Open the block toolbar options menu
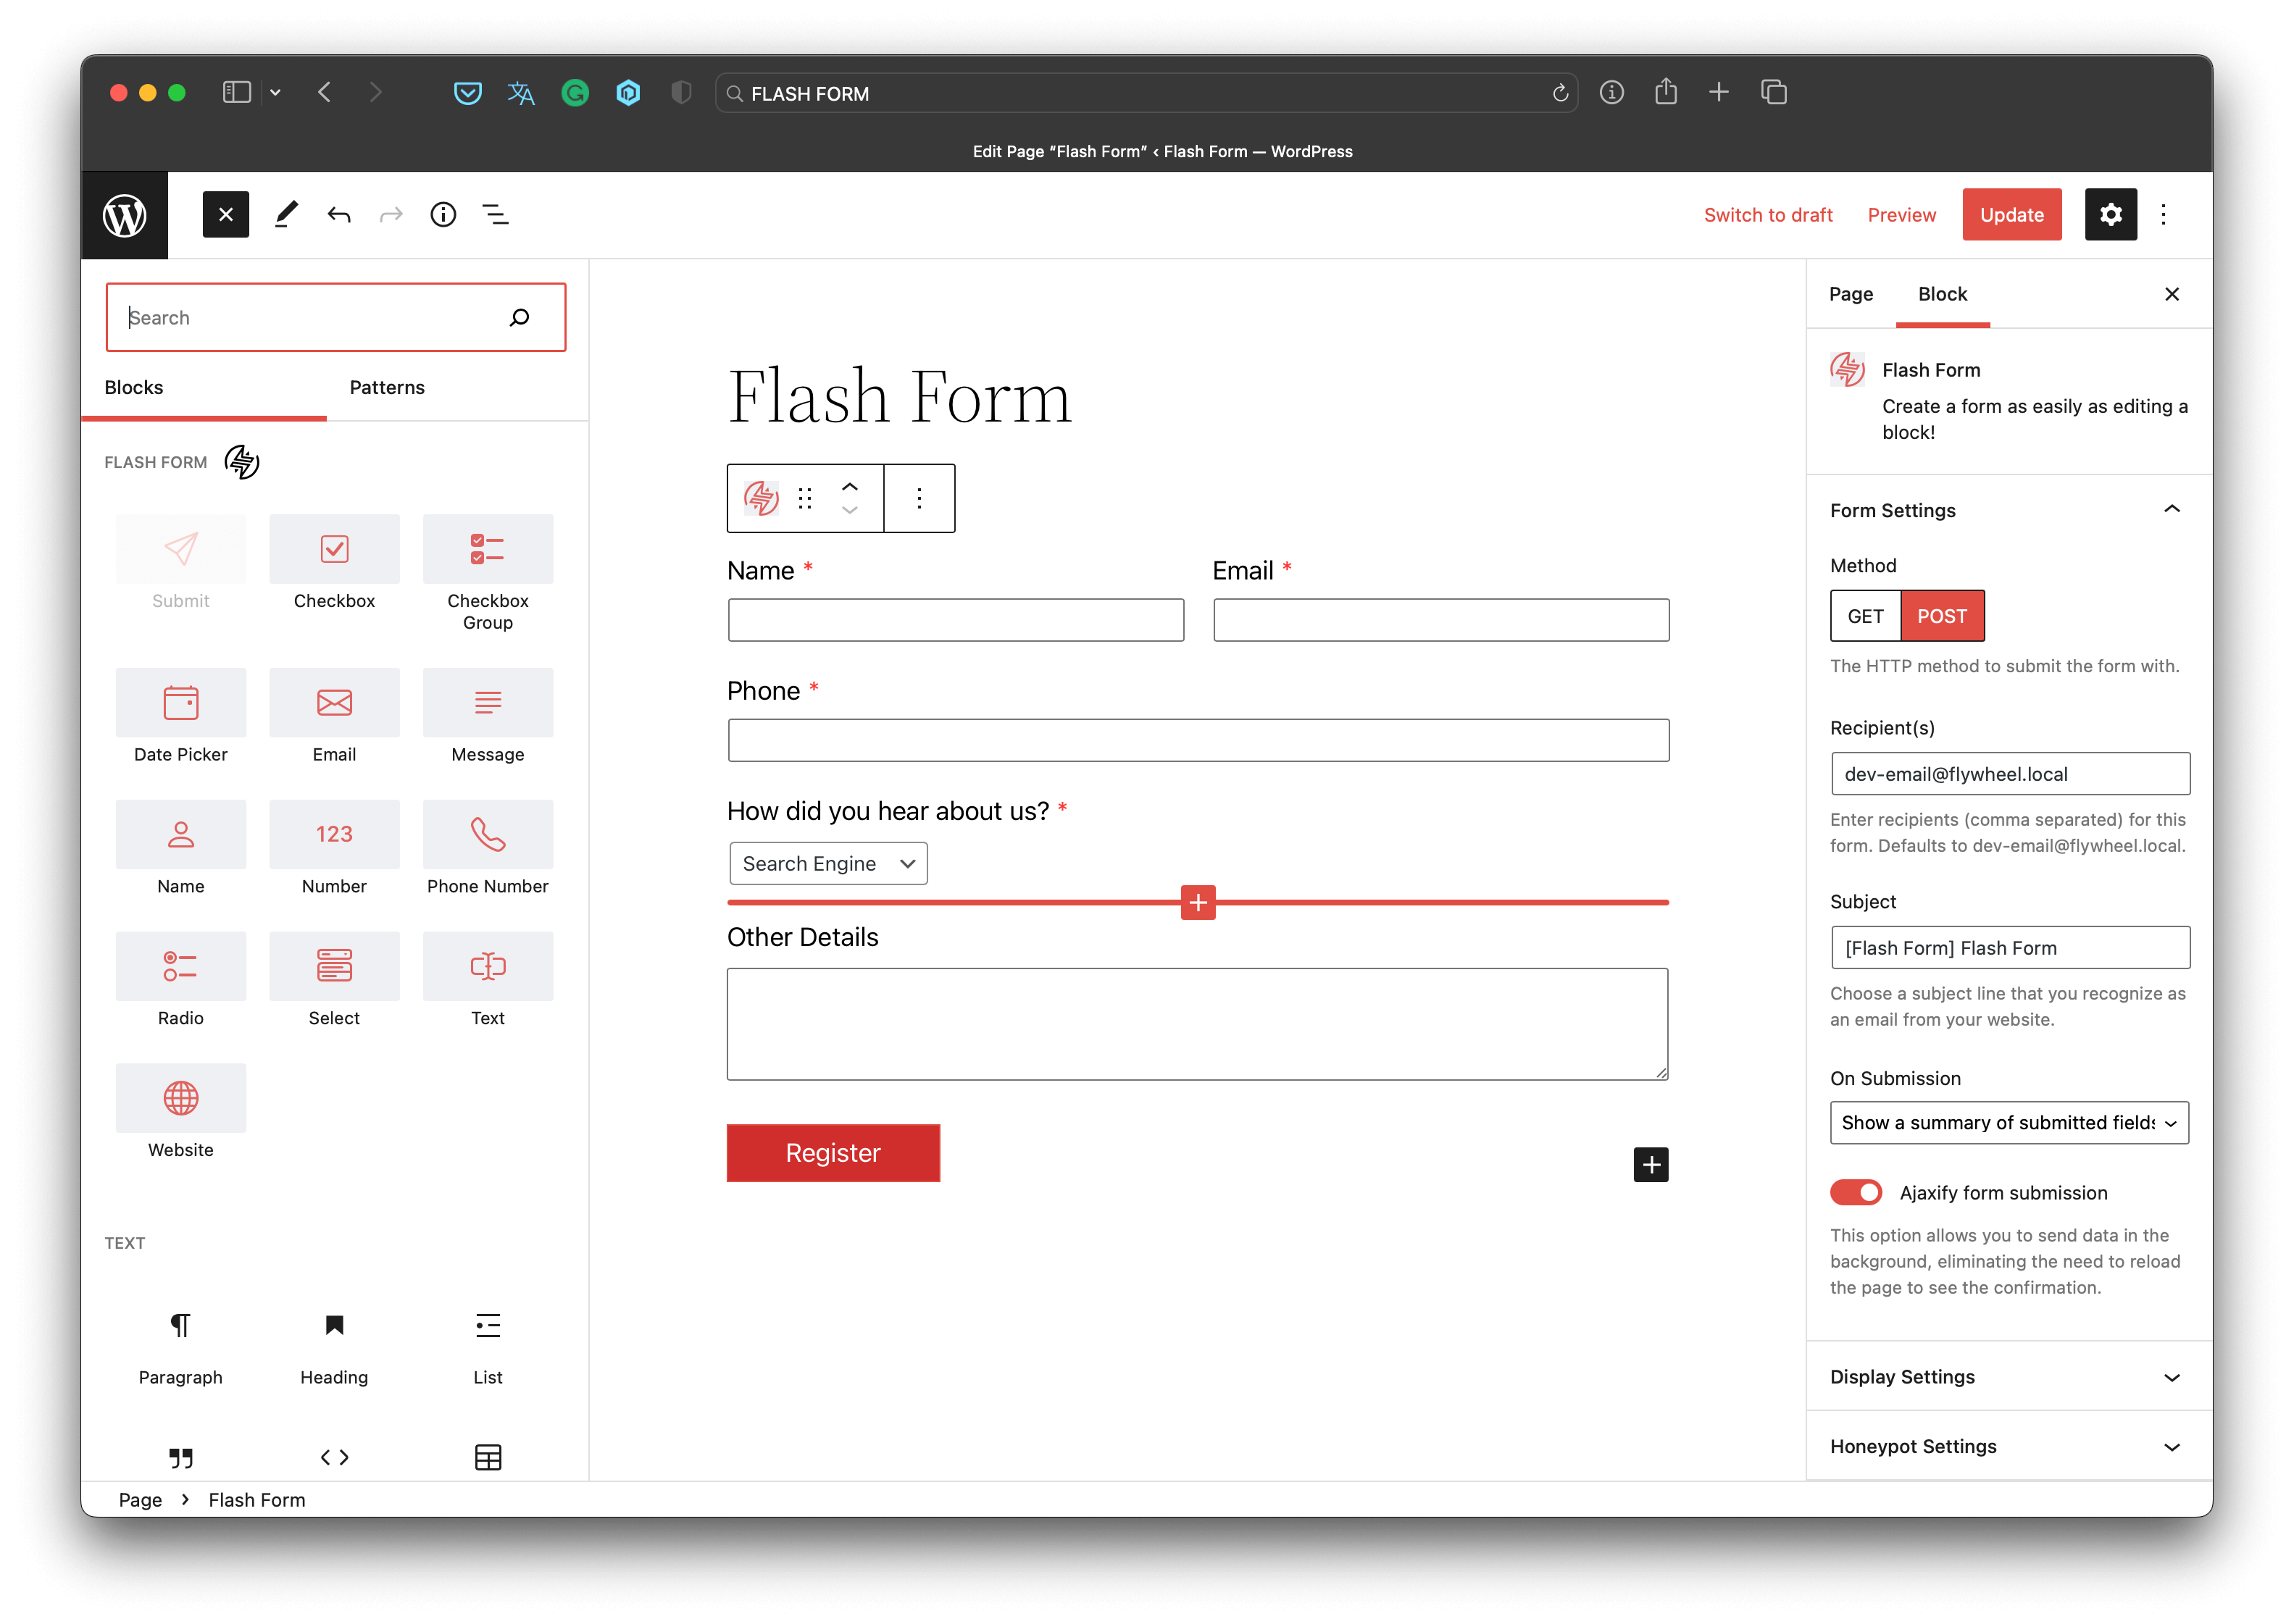Image resolution: width=2294 pixels, height=1624 pixels. point(919,498)
